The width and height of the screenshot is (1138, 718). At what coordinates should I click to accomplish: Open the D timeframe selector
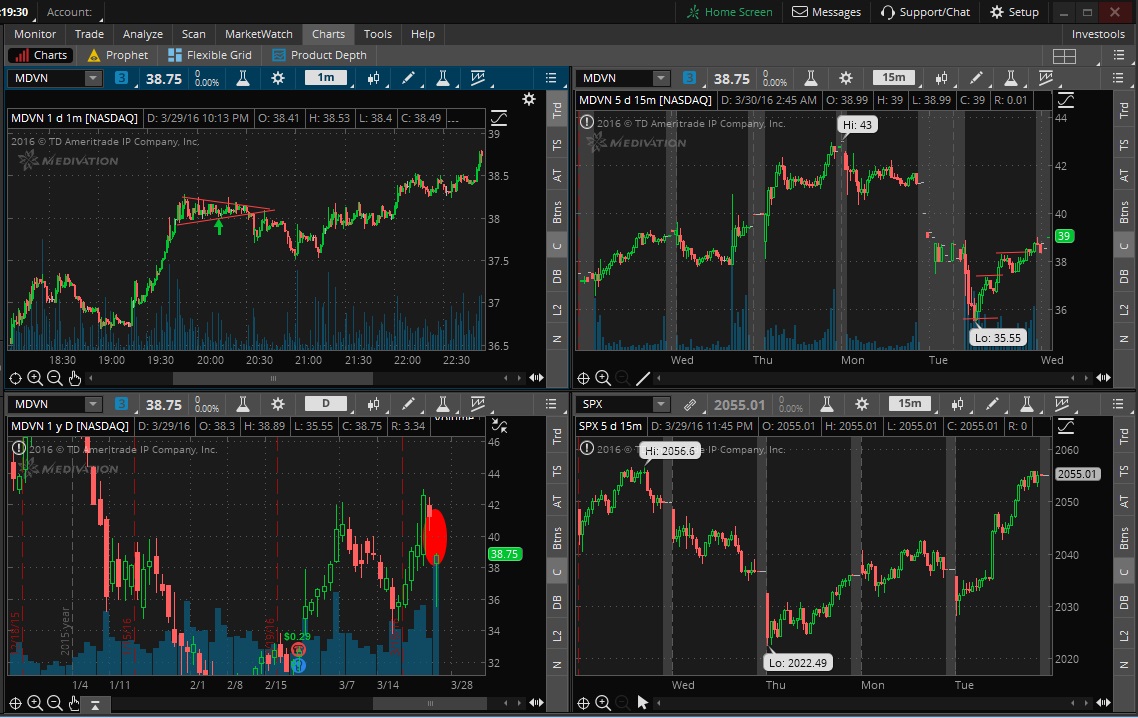click(326, 404)
